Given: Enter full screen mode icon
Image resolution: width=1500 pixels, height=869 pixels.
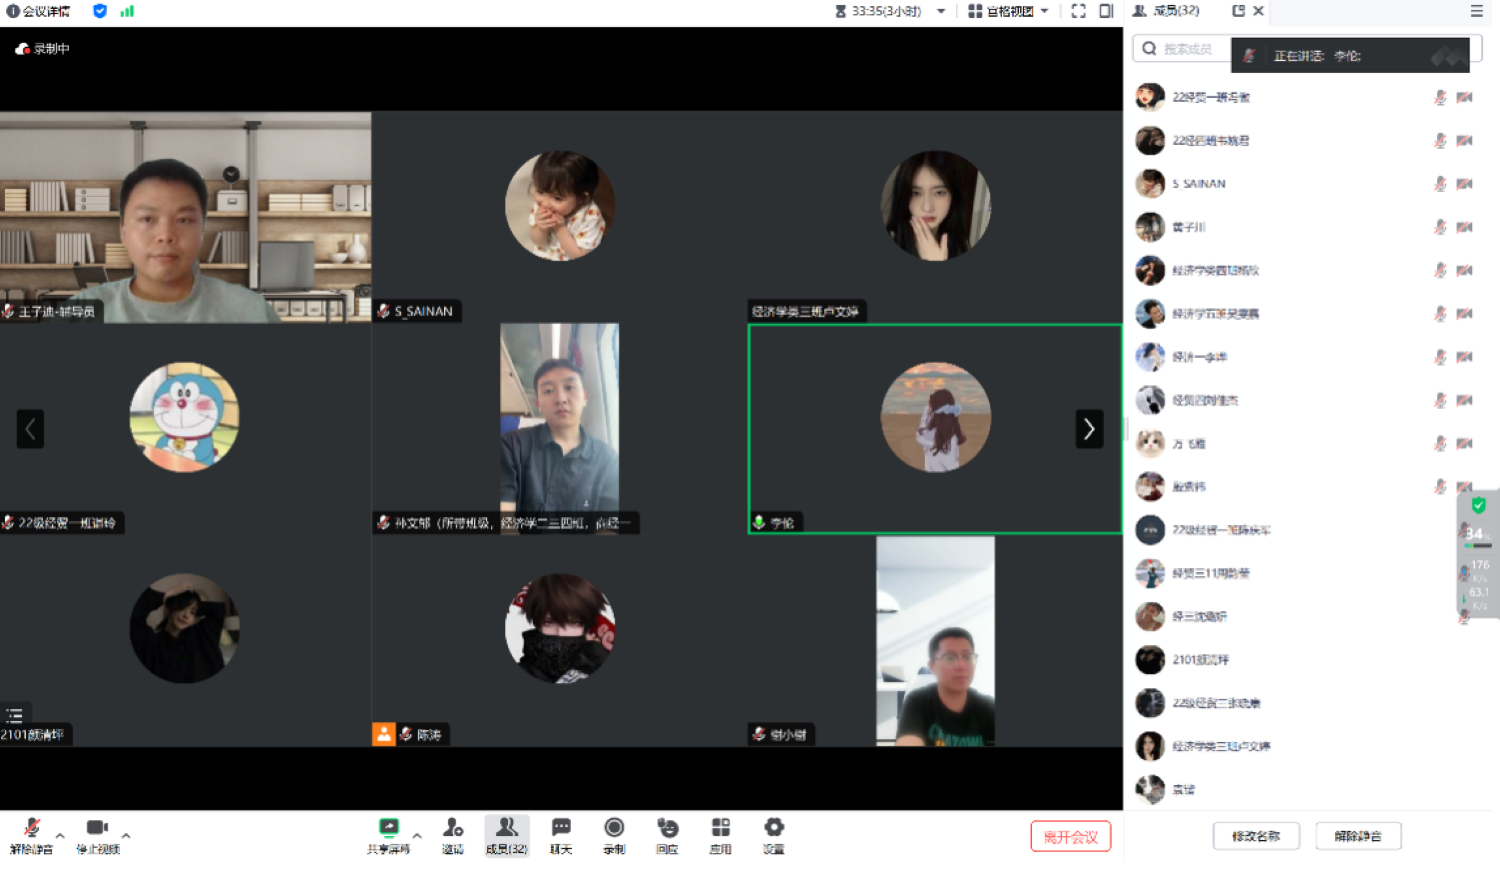Looking at the screenshot, I should [1078, 11].
